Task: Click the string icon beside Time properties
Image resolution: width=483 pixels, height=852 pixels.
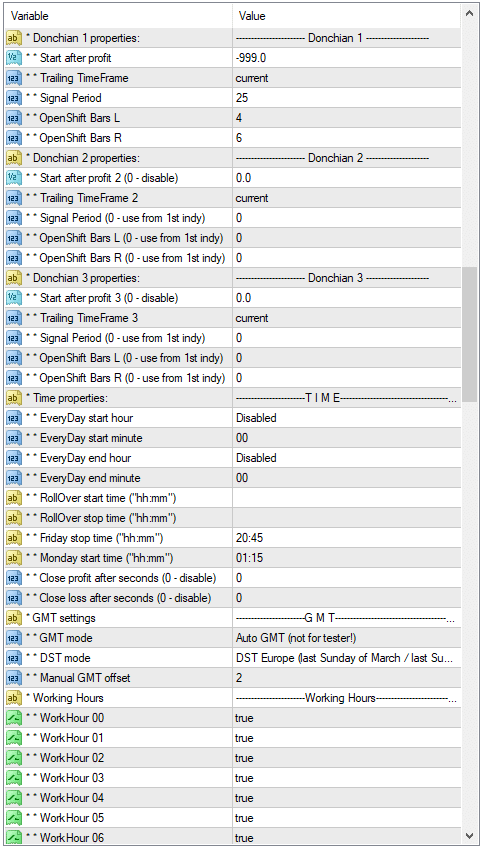Action: 14,398
